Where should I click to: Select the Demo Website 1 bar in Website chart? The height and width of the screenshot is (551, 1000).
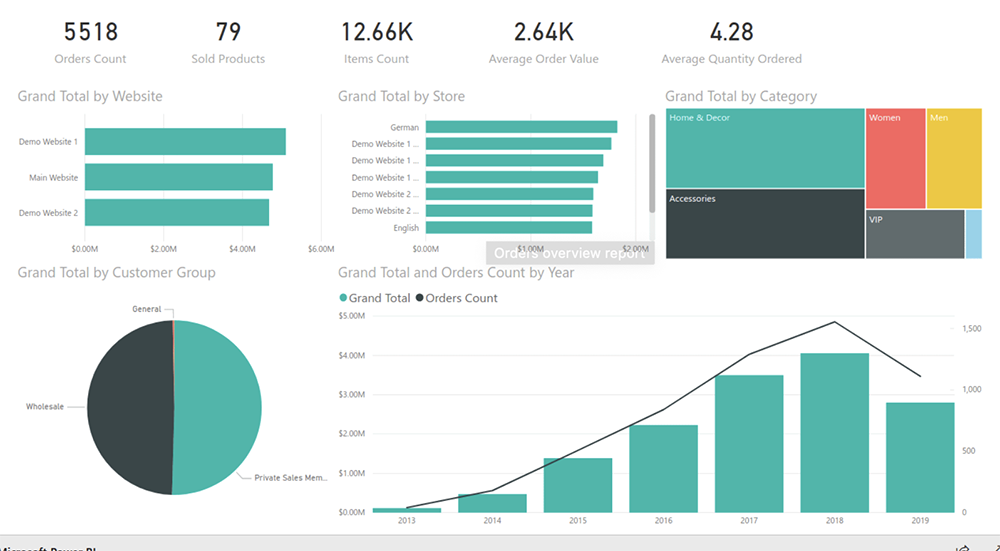[x=185, y=142]
